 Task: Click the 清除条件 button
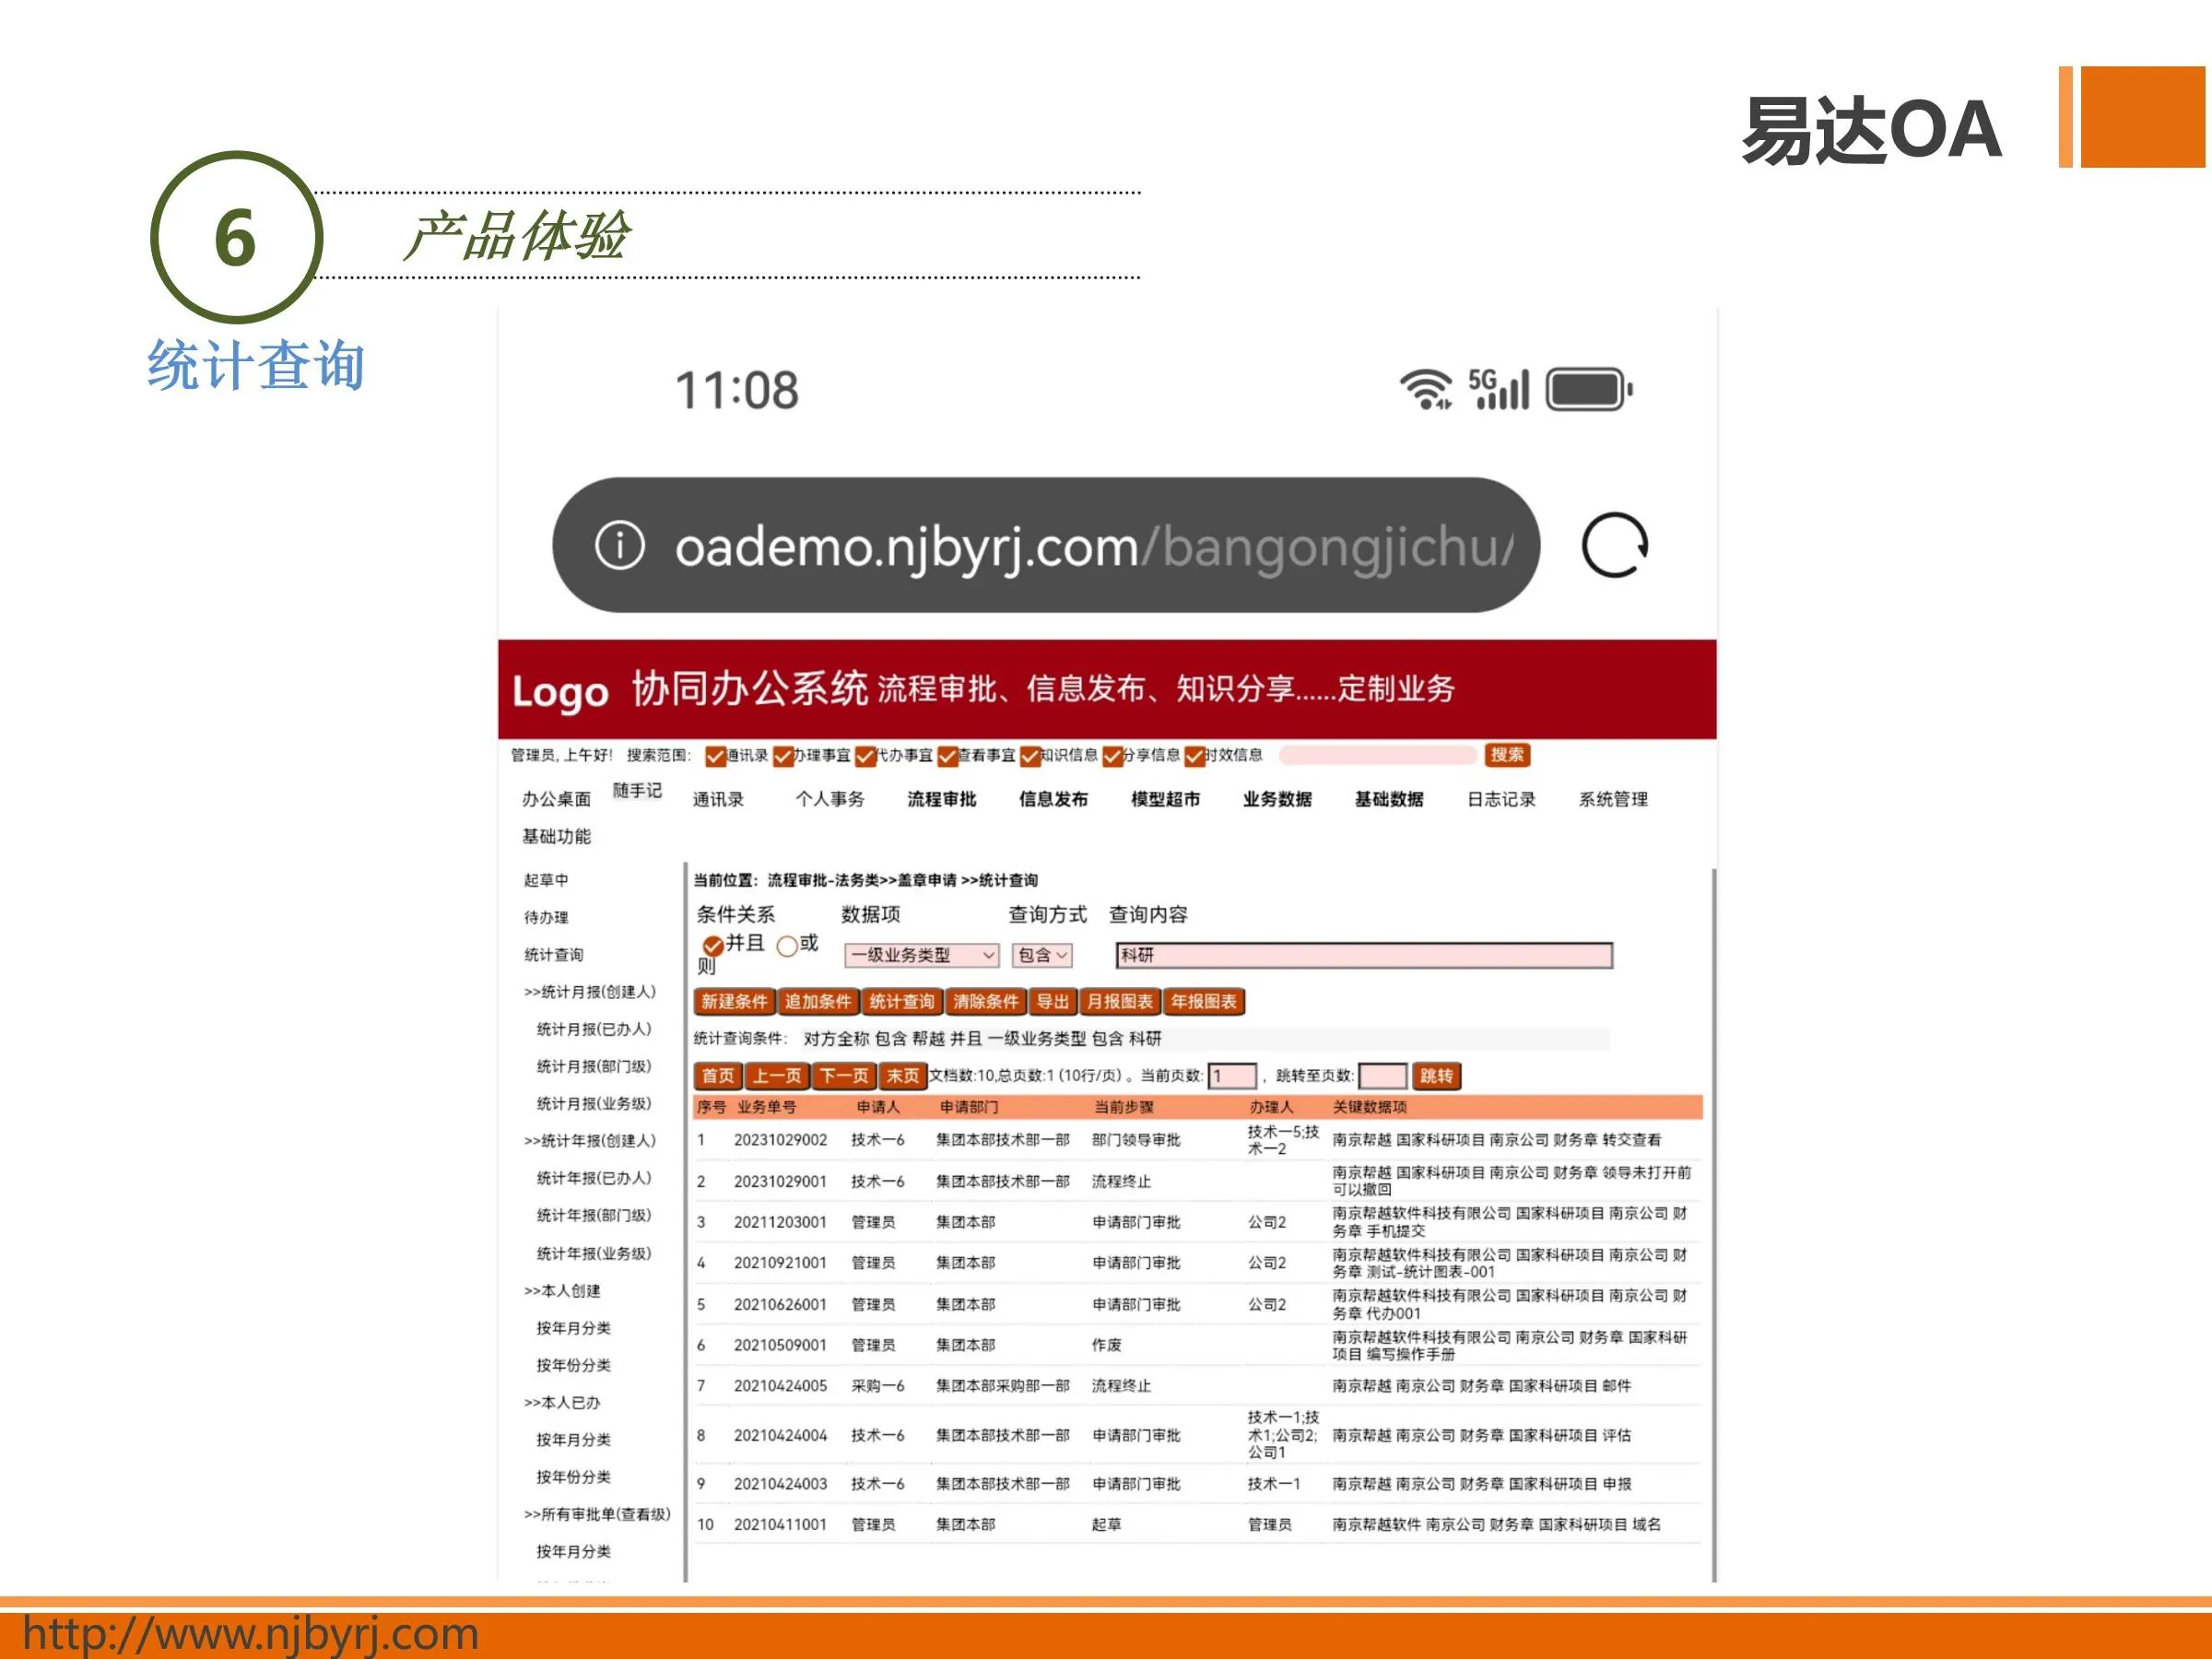coord(985,1001)
